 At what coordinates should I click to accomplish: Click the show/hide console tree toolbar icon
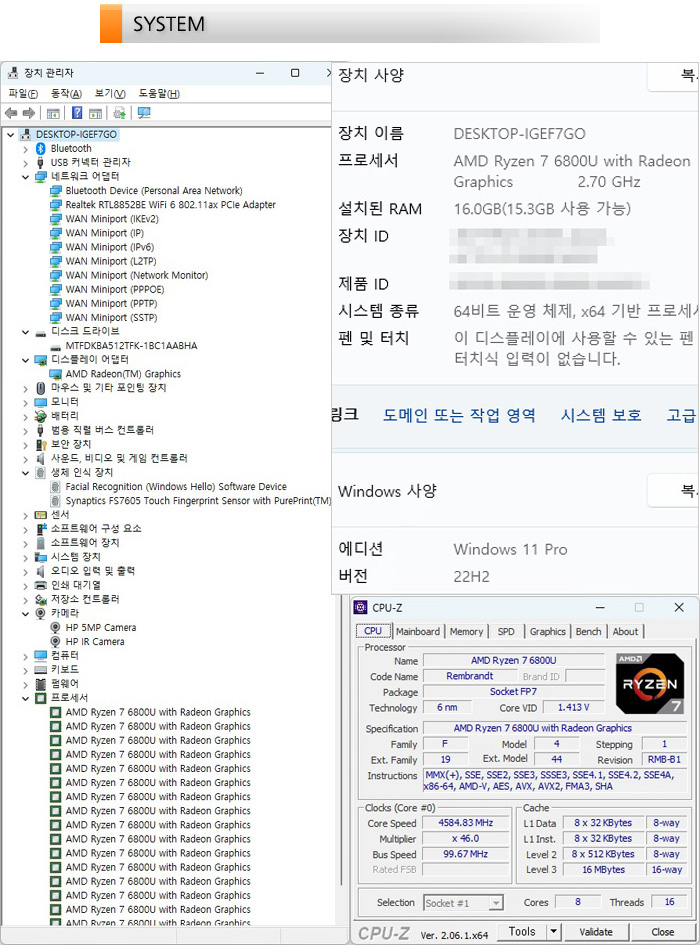coord(53,113)
